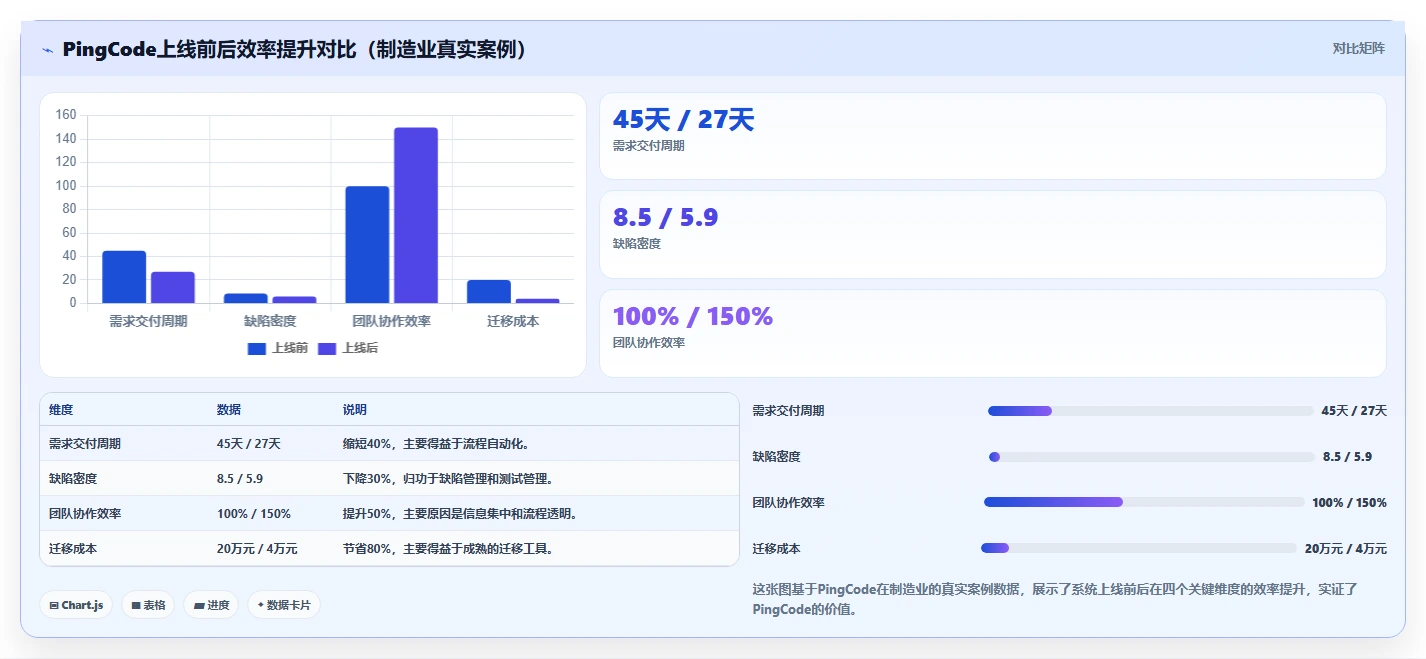Click the 表格 tag chip
The image size is (1426, 659).
[x=148, y=605]
